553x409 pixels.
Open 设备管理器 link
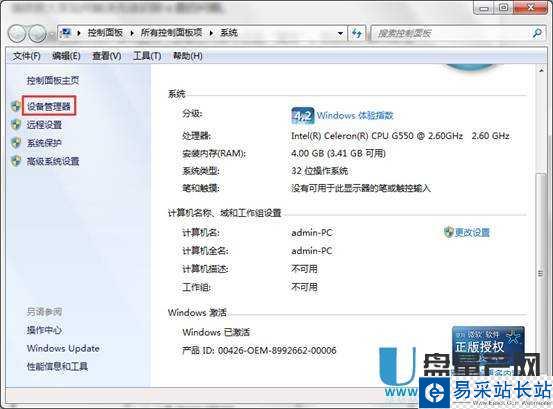click(x=49, y=106)
